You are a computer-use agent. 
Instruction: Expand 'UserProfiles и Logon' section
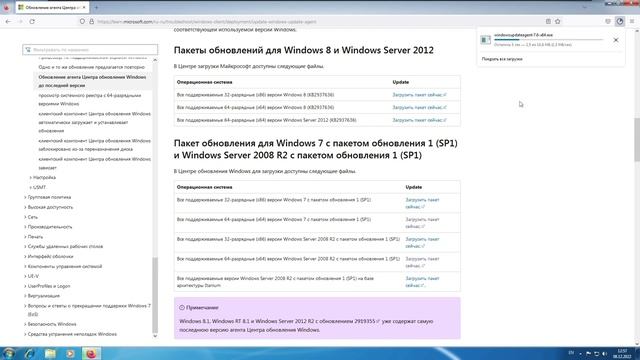click(47, 286)
